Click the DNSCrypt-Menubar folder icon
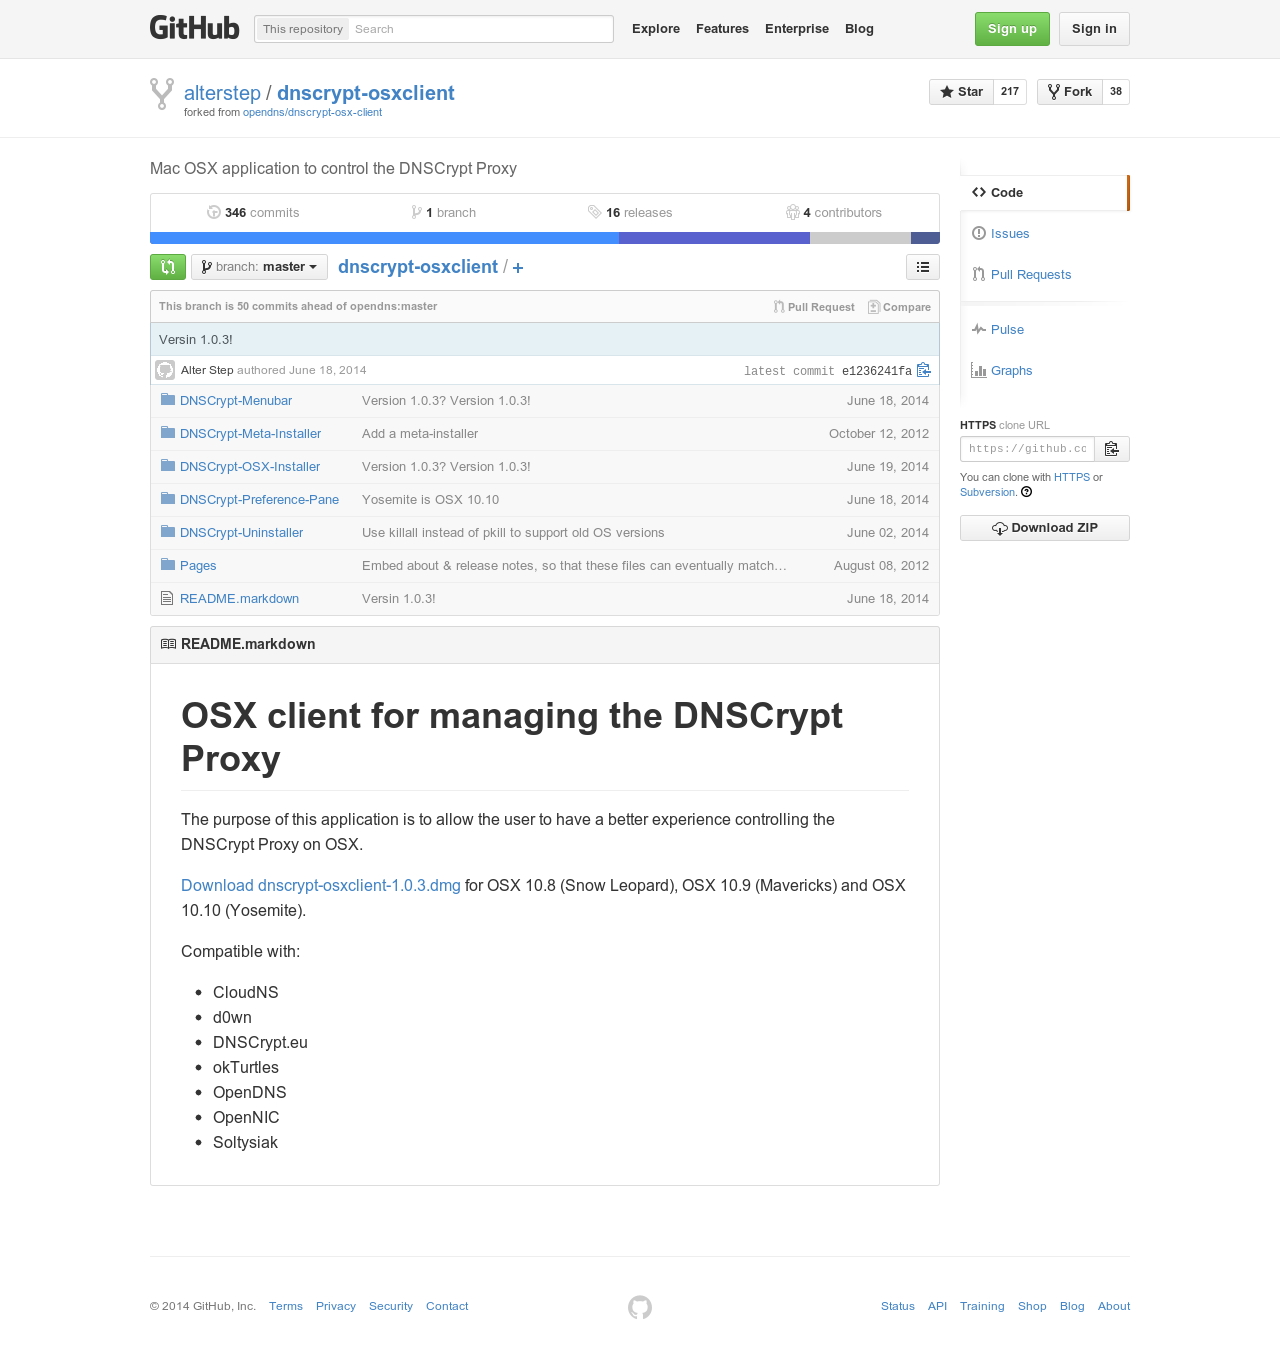This screenshot has height=1355, width=1280. pos(168,400)
